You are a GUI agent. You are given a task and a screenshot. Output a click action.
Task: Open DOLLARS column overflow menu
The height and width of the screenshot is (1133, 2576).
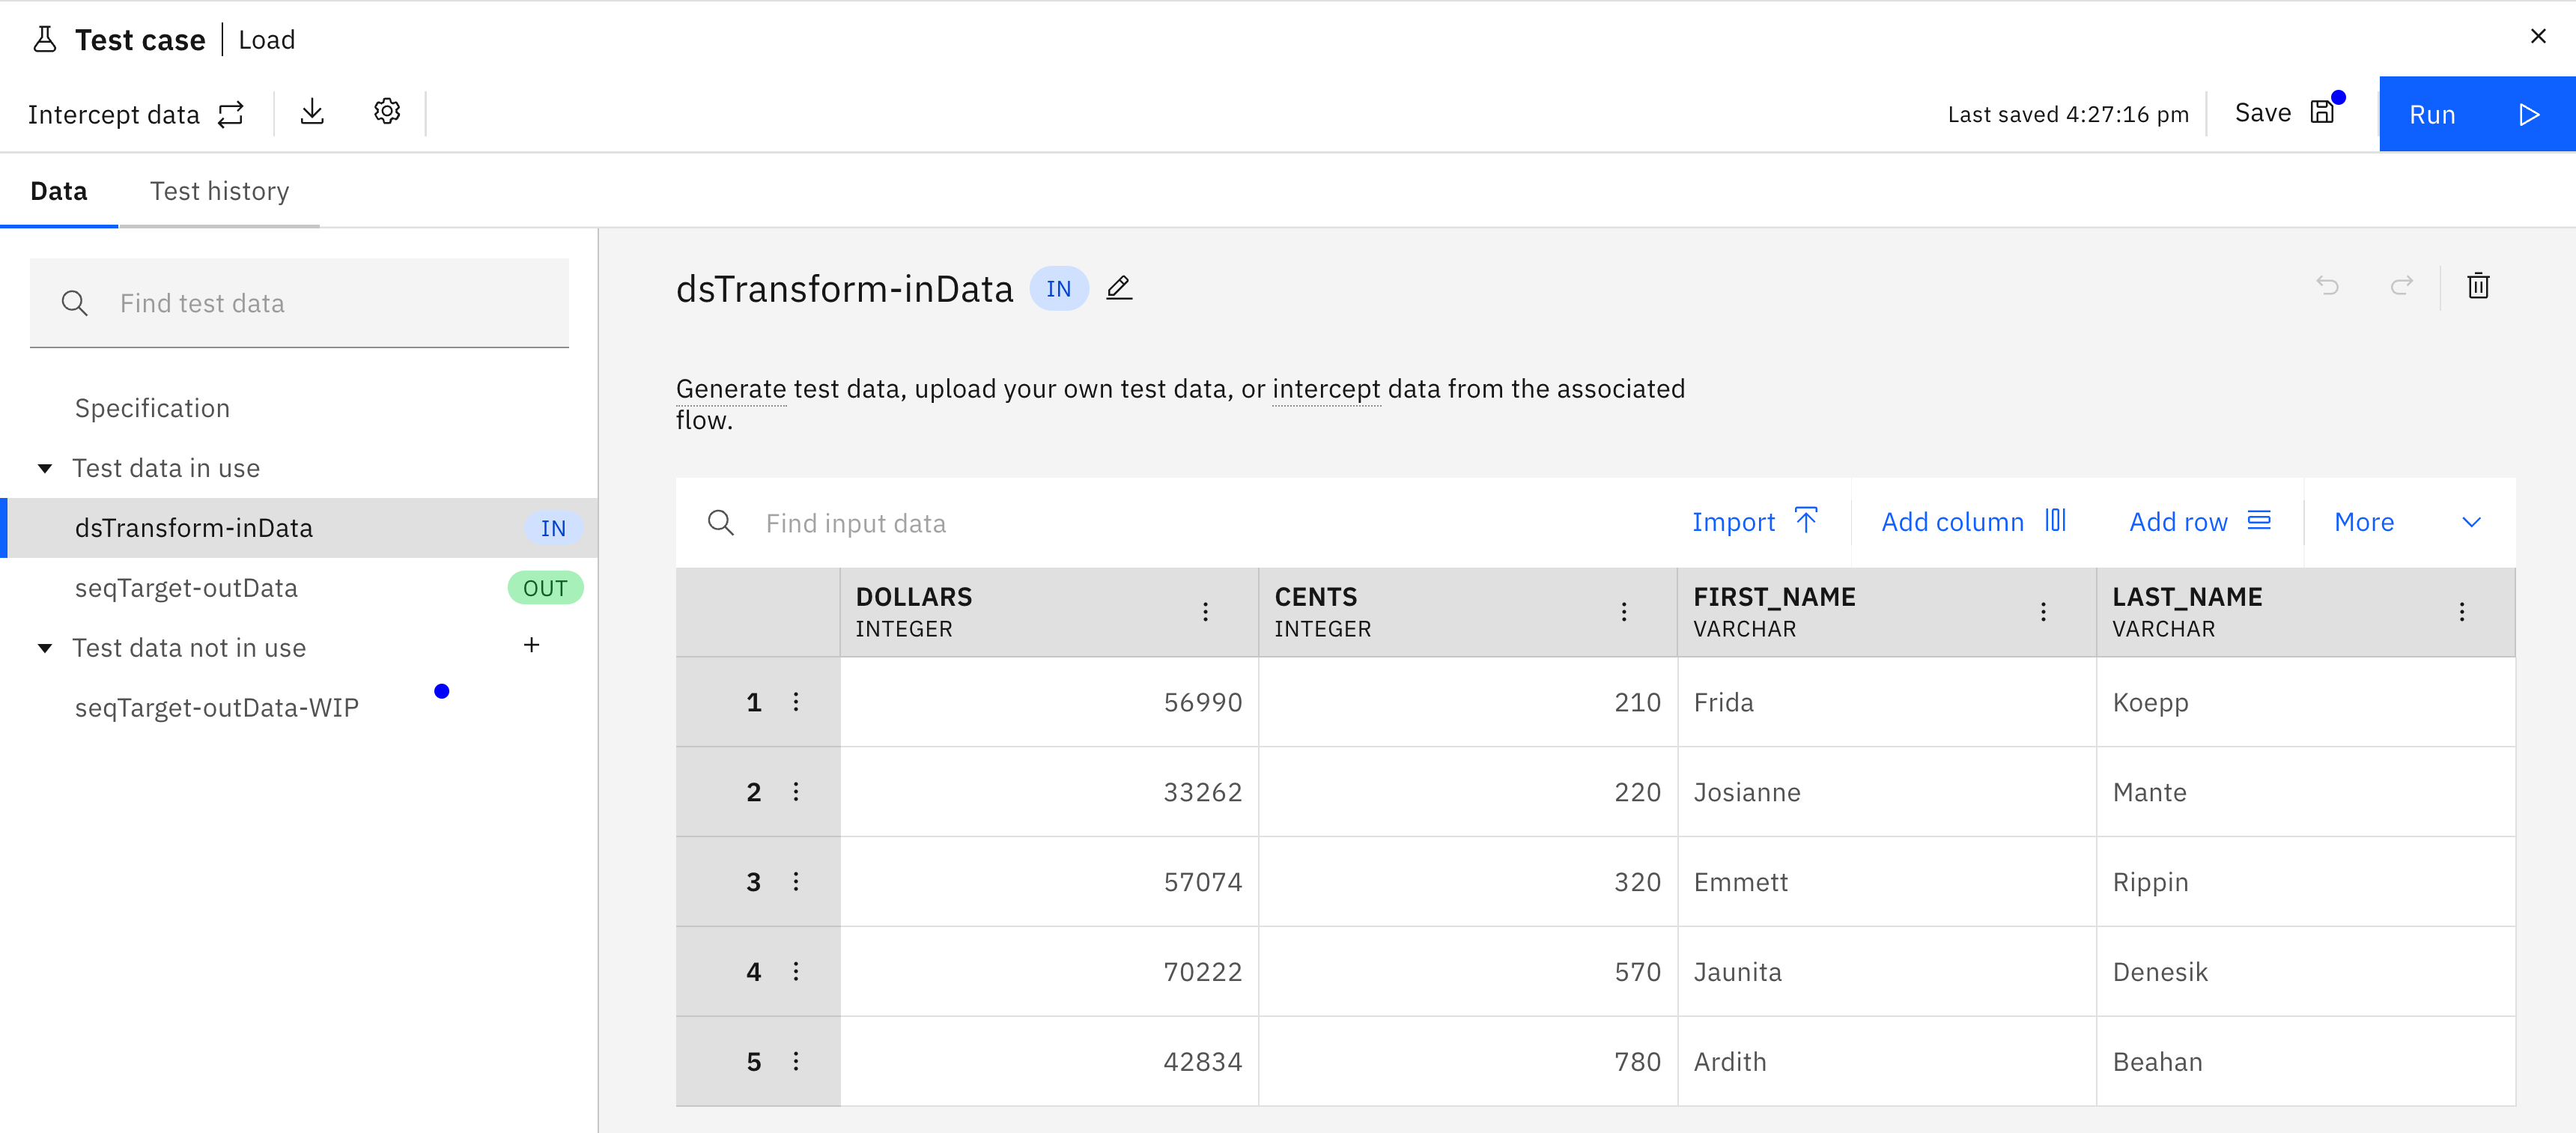[1205, 612]
